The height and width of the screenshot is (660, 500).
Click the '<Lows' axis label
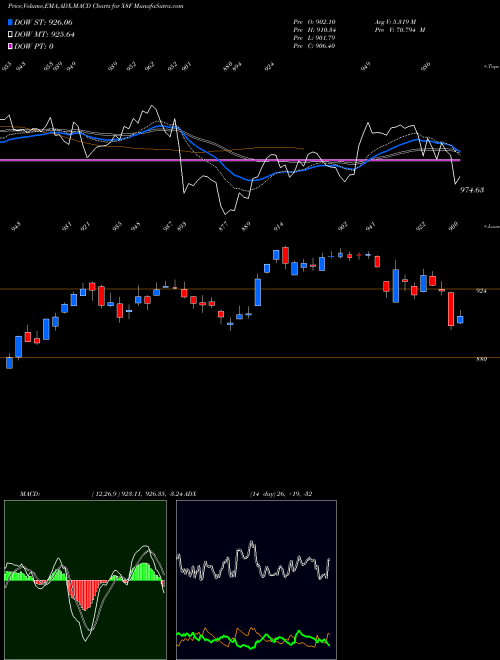[x=491, y=226]
